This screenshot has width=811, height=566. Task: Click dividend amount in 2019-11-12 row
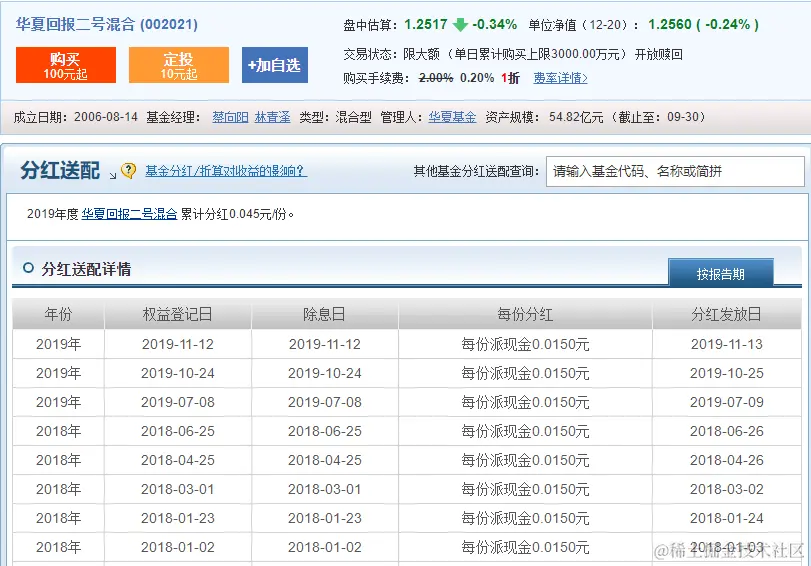pyautogui.click(x=525, y=344)
